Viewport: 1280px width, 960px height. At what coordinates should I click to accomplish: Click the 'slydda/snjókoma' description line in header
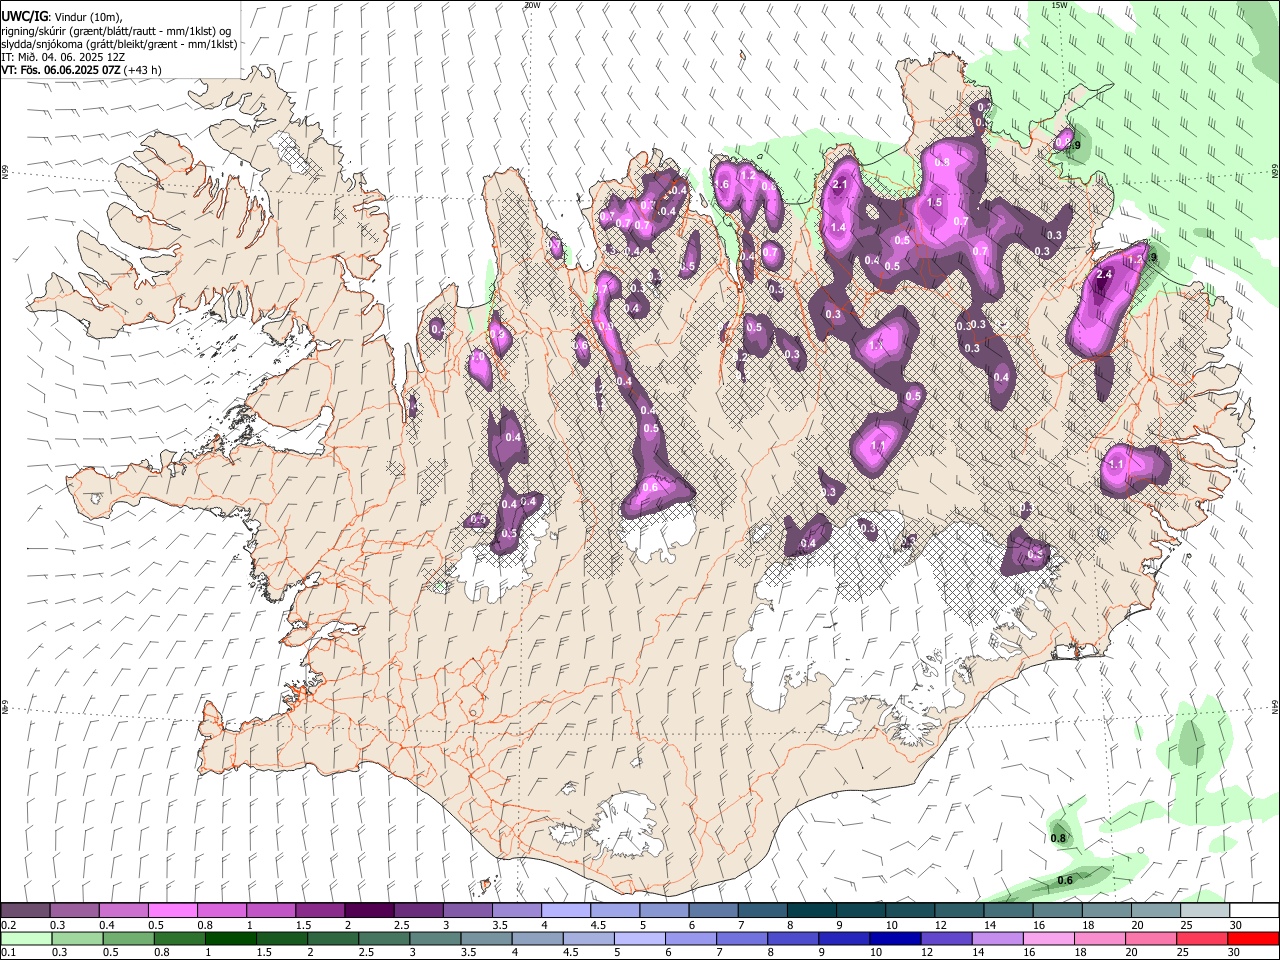click(x=119, y=43)
